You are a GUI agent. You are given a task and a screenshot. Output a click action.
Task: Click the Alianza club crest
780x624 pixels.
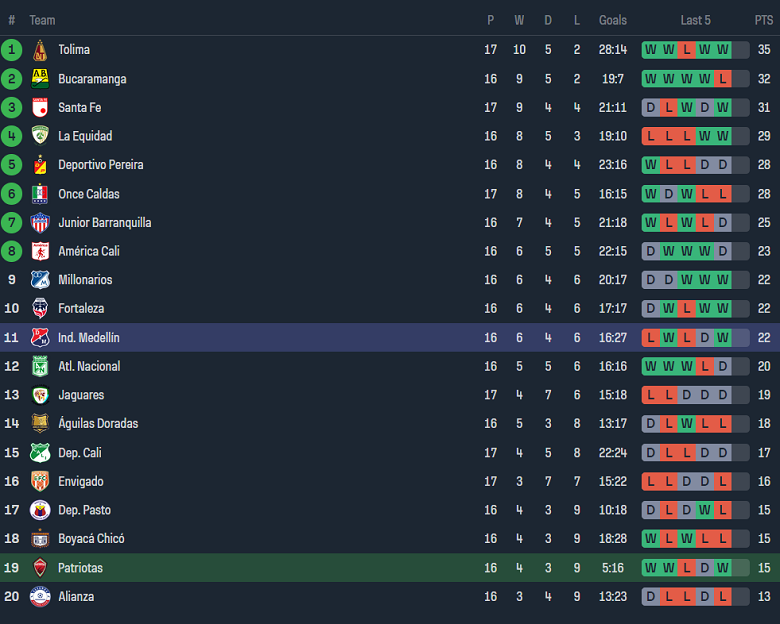pyautogui.click(x=40, y=597)
